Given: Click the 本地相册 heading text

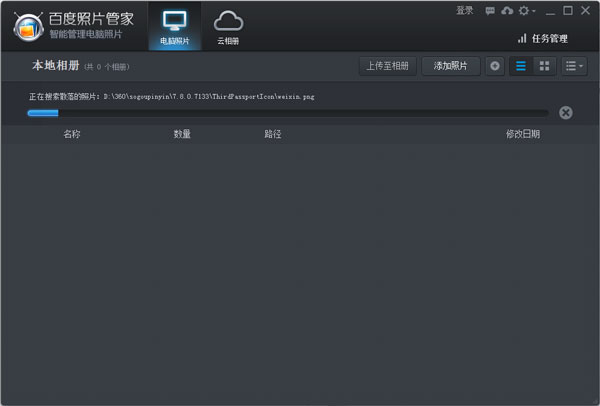Looking at the screenshot, I should 56,65.
